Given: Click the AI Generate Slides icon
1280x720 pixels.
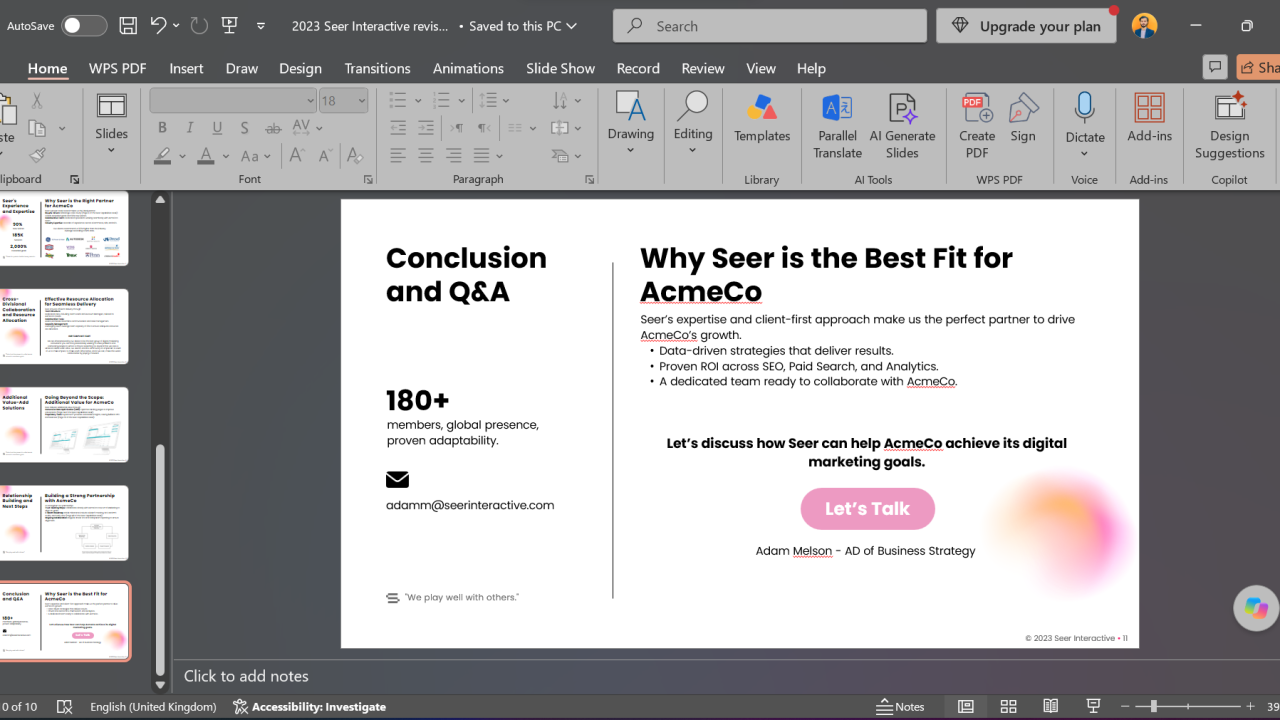Looking at the screenshot, I should [x=902, y=108].
